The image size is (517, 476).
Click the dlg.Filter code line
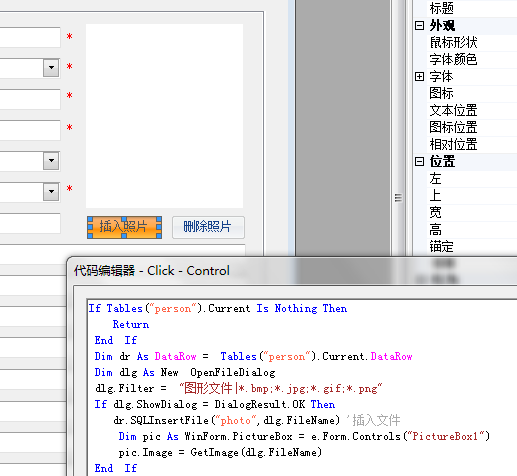(x=239, y=388)
